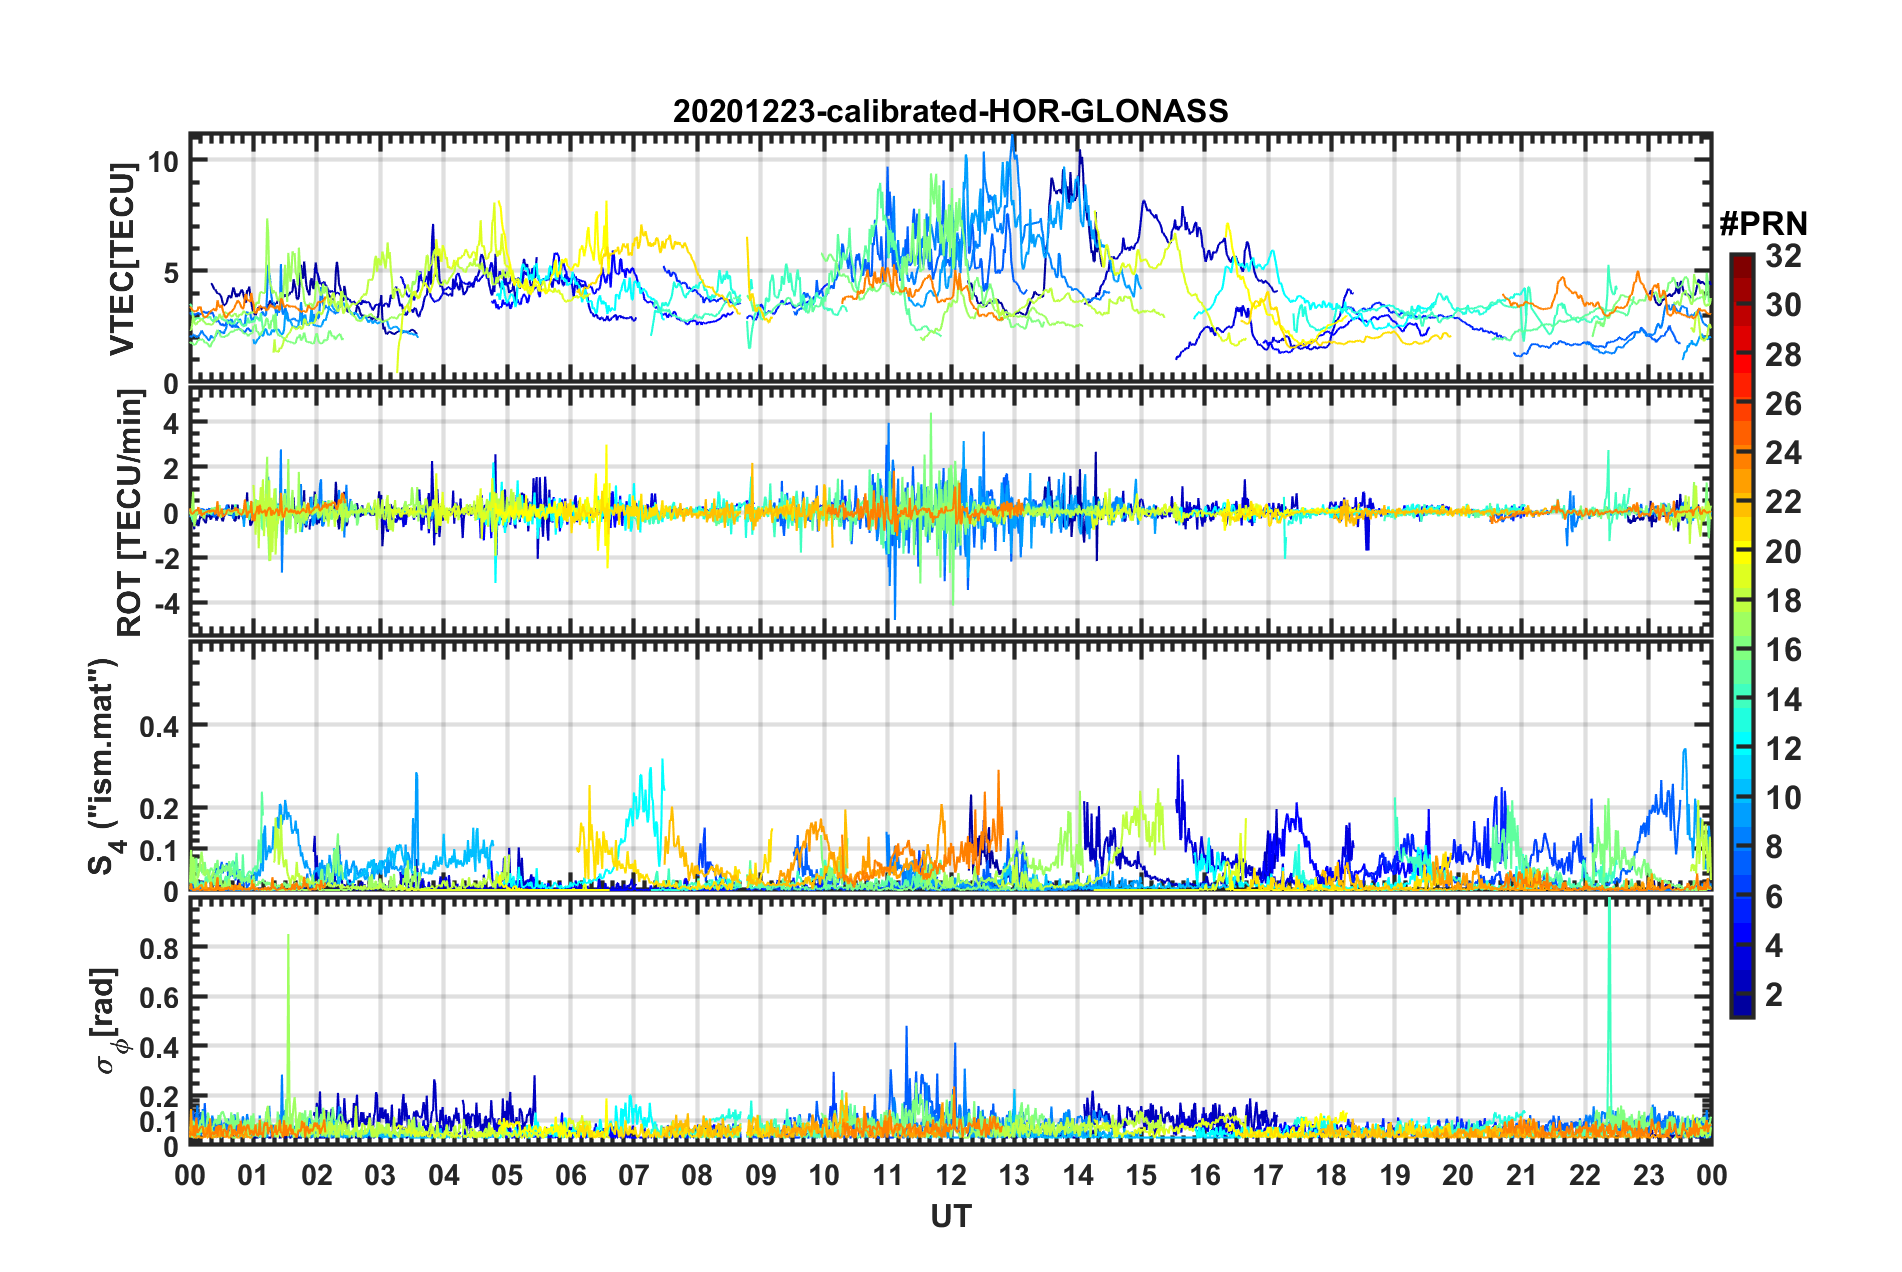Click the ROT axis tick label -4

click(165, 604)
